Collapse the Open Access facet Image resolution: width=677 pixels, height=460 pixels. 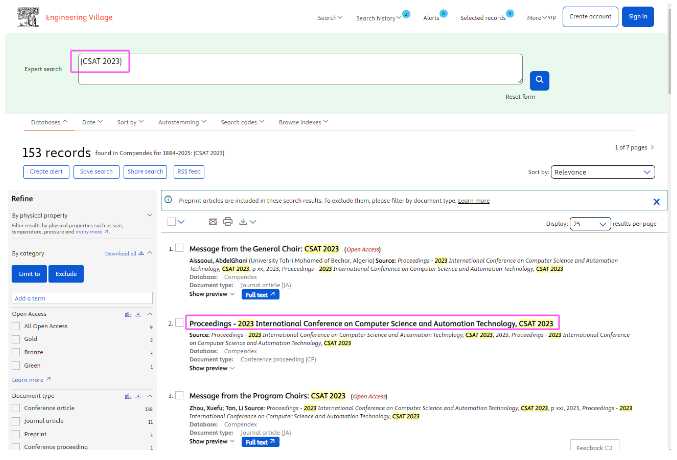[150, 314]
